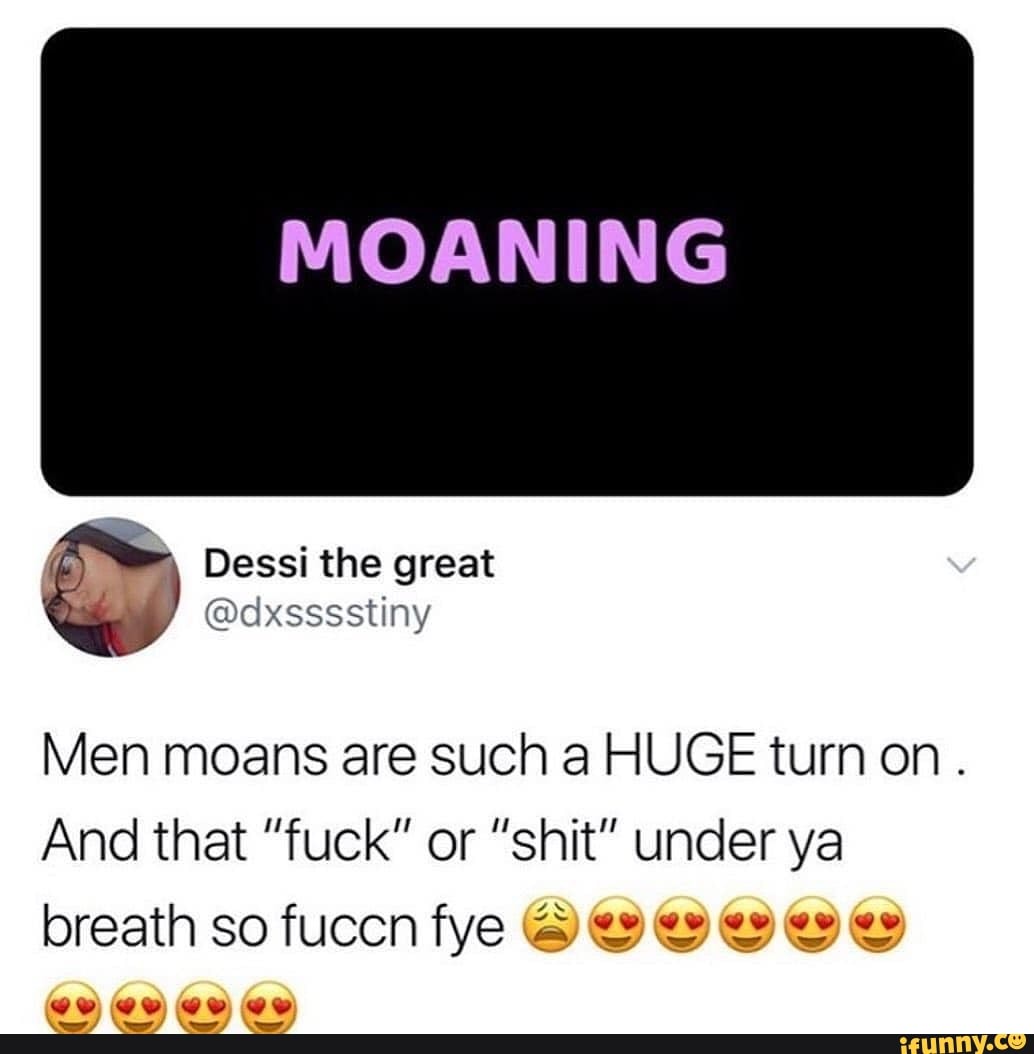Click the word "fuccn" in the tweet
This screenshot has height=1054, width=1034.
[x=349, y=926]
